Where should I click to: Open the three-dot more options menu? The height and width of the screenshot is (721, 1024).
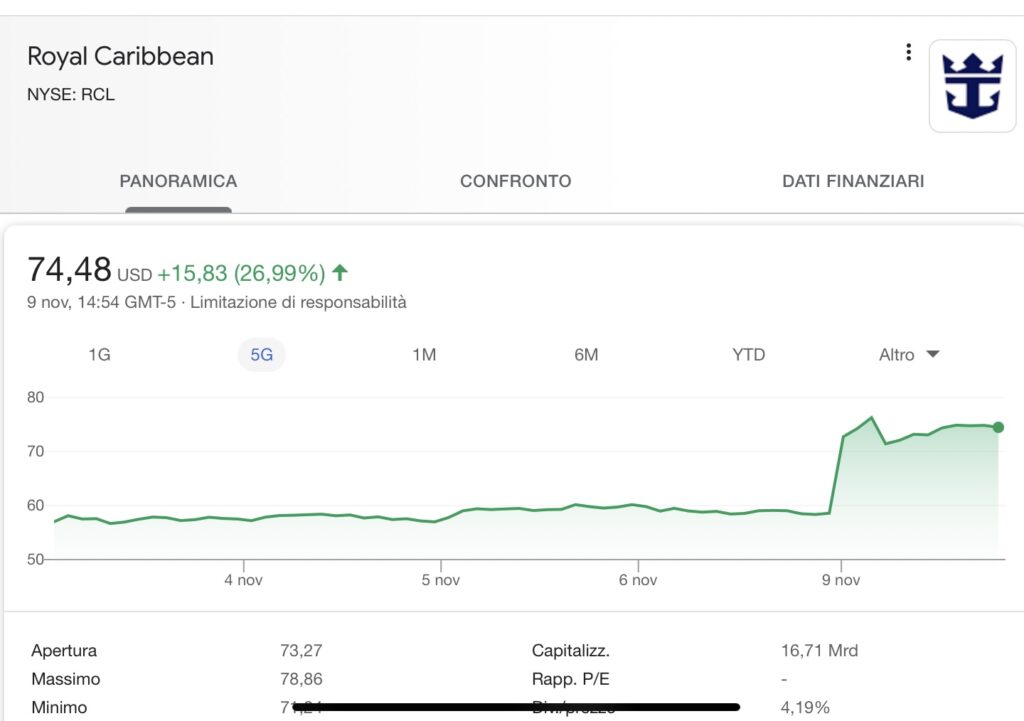(x=908, y=52)
